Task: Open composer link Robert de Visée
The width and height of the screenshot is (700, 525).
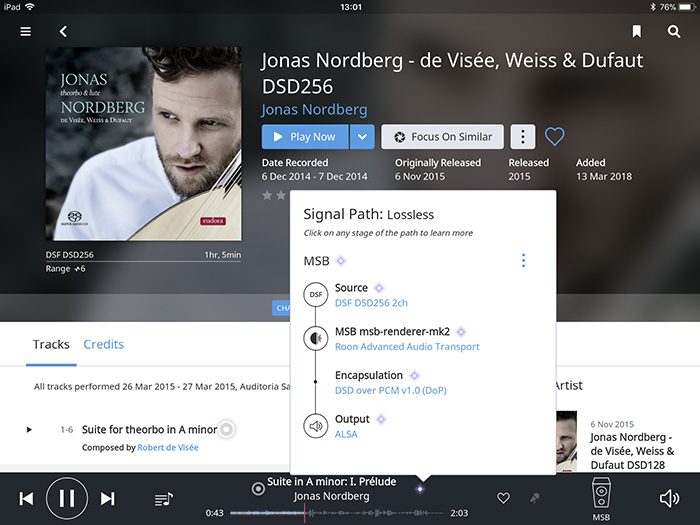Action: coord(168,447)
